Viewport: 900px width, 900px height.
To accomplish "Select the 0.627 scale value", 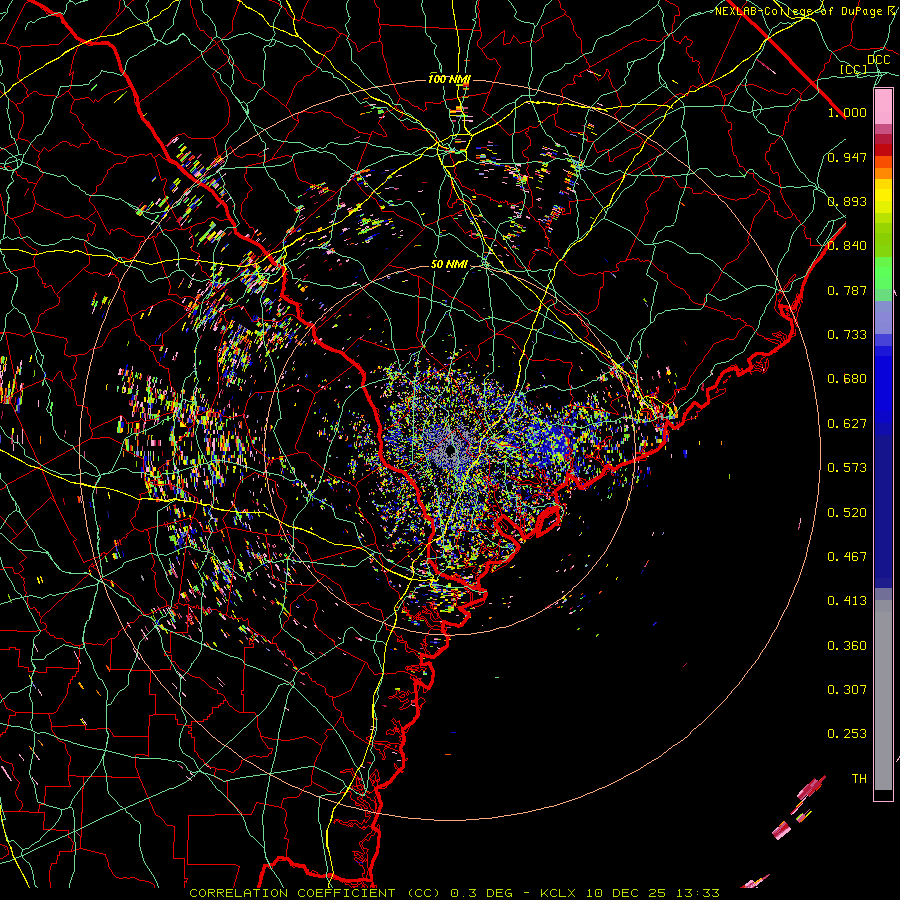I will coord(847,424).
